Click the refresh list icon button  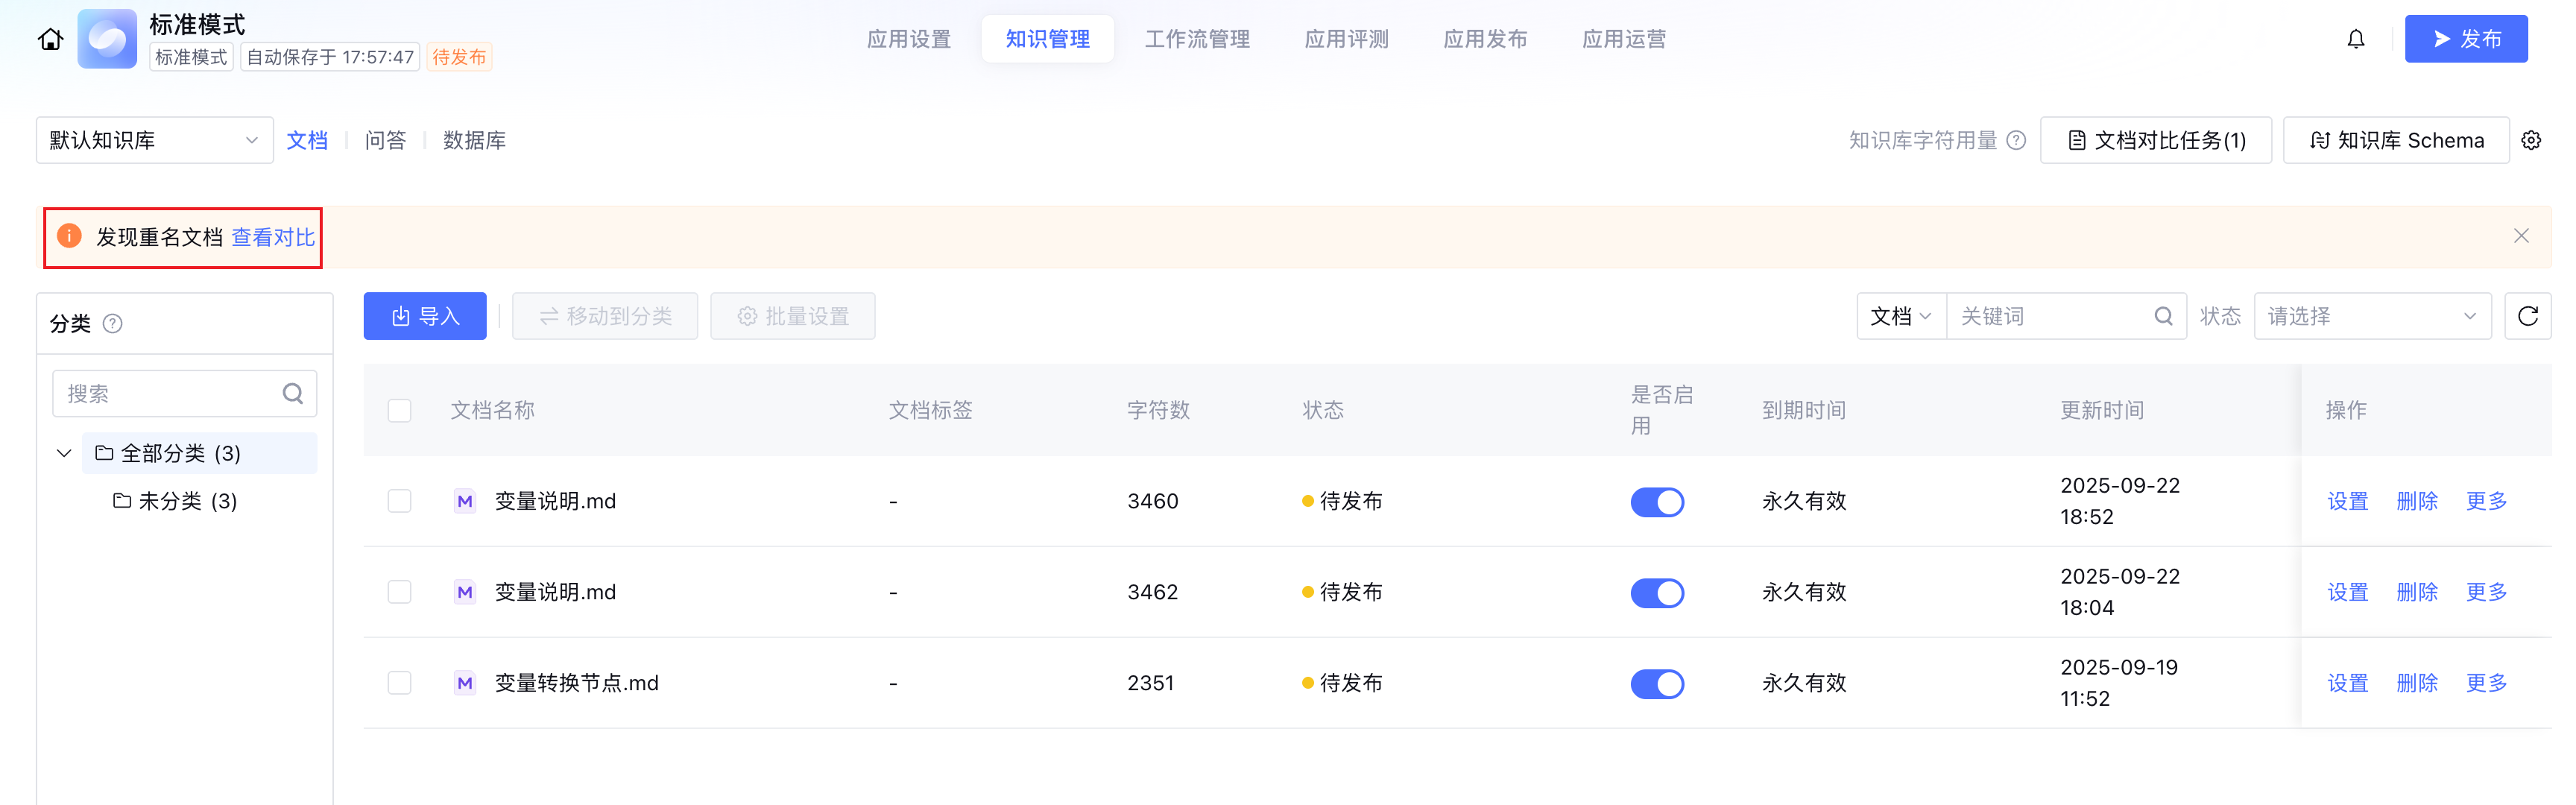(2527, 316)
